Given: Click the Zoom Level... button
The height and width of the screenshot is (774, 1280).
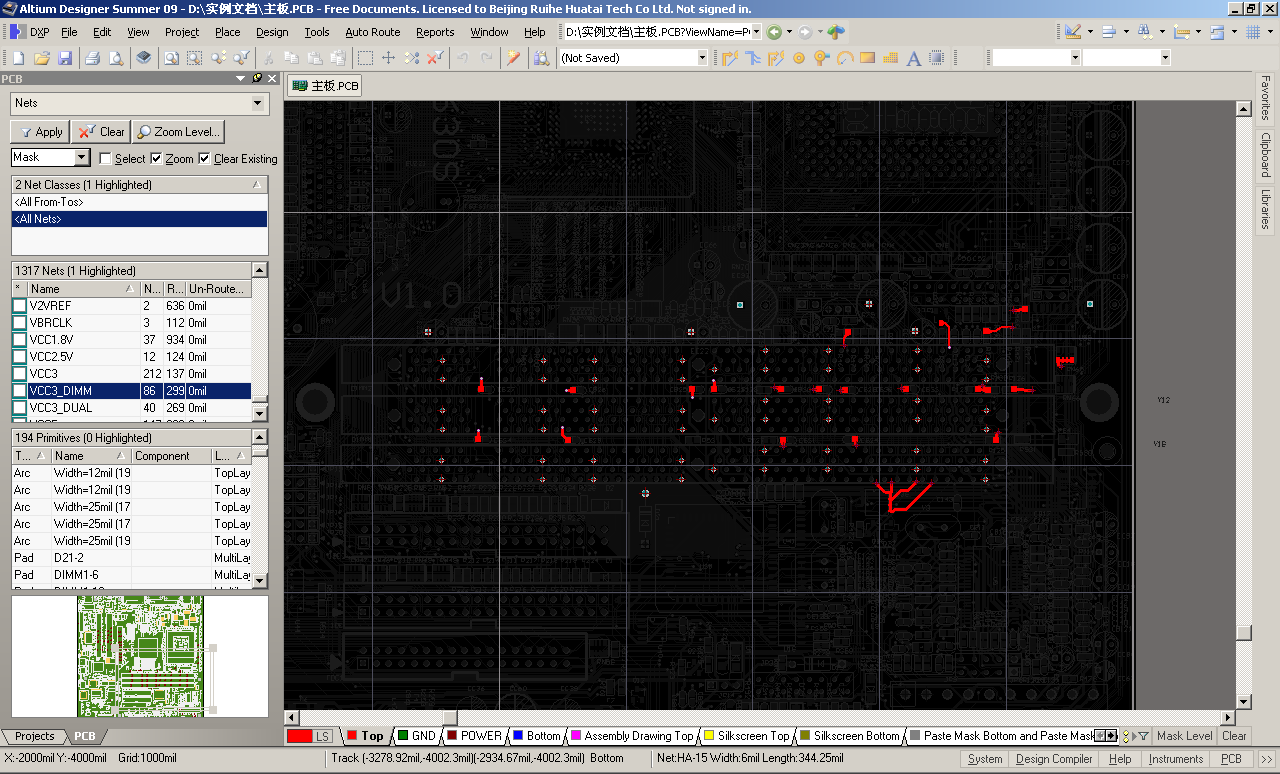Looking at the screenshot, I should (178, 132).
